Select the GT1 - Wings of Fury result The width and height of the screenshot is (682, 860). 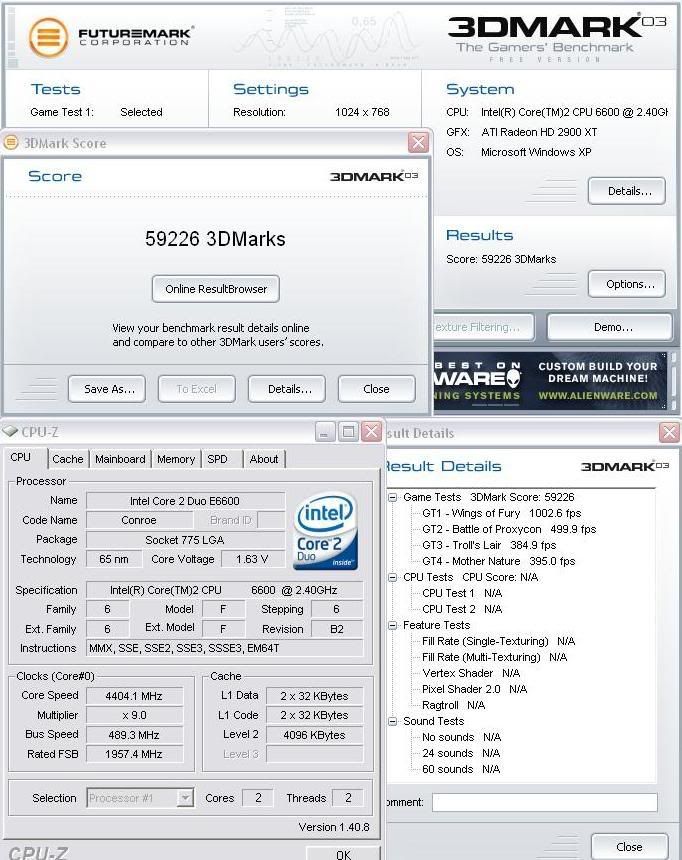coord(501,513)
